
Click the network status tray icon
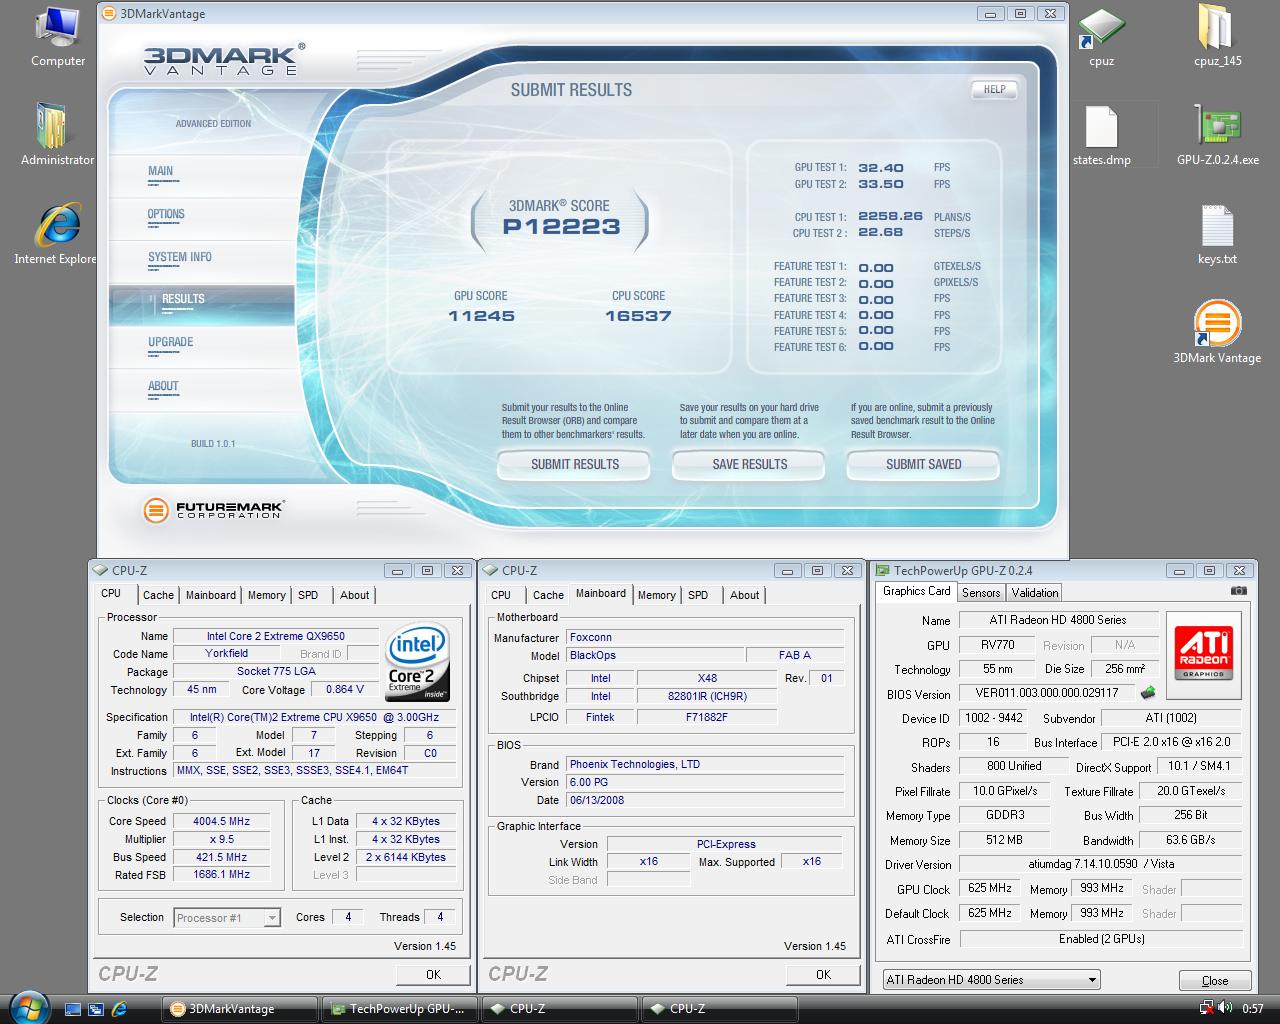[x=1208, y=1009]
